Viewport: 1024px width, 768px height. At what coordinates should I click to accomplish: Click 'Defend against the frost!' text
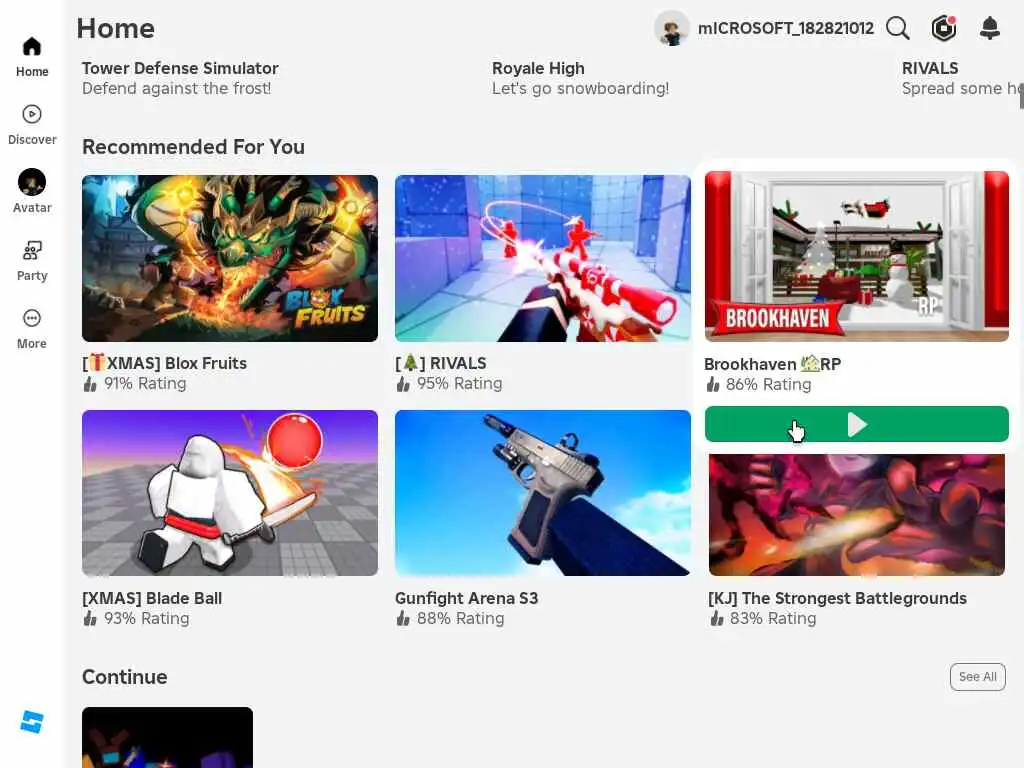[x=176, y=88]
